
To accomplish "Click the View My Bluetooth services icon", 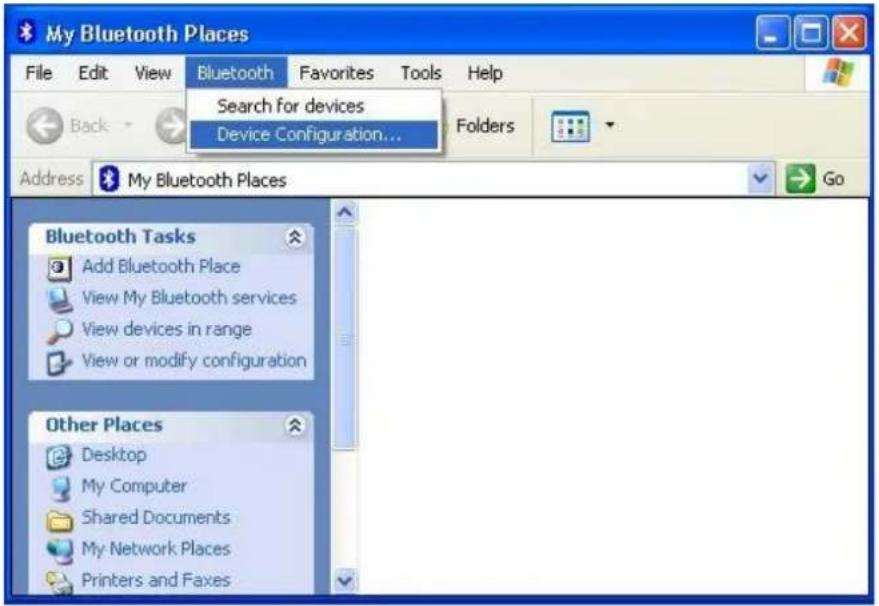I will click(x=59, y=300).
